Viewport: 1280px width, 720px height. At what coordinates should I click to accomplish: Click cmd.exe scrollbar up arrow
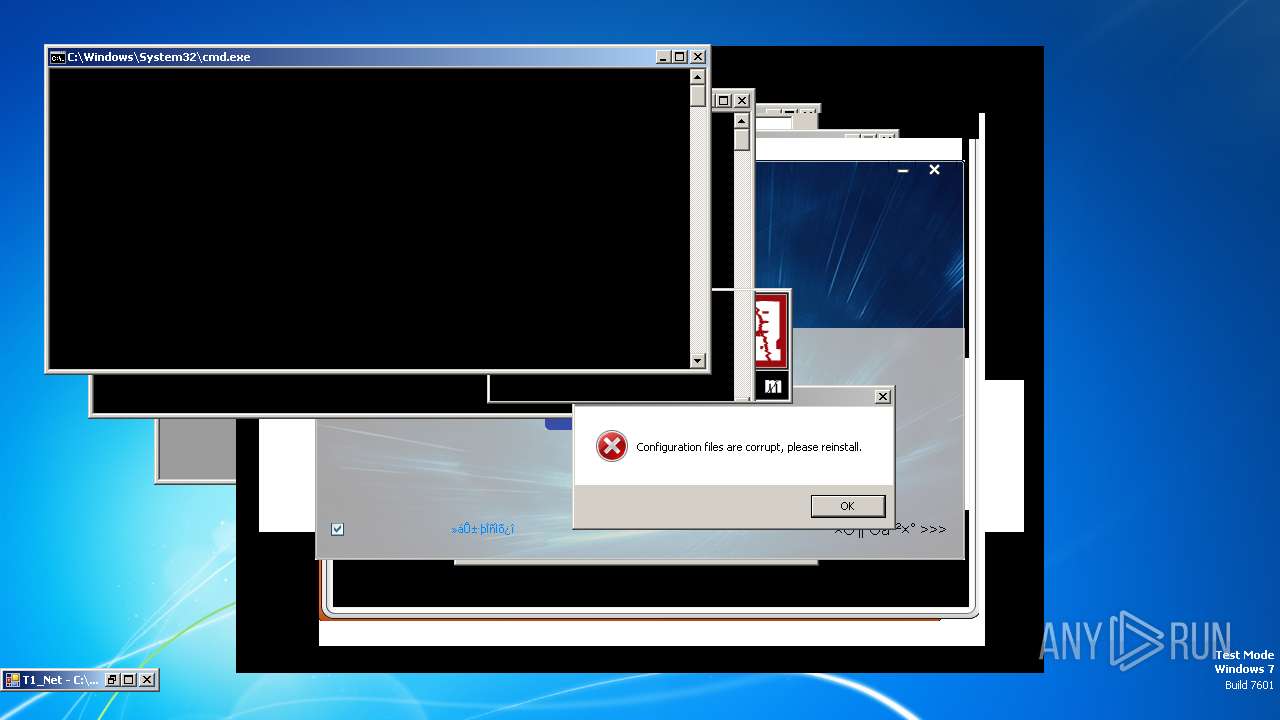click(x=698, y=77)
